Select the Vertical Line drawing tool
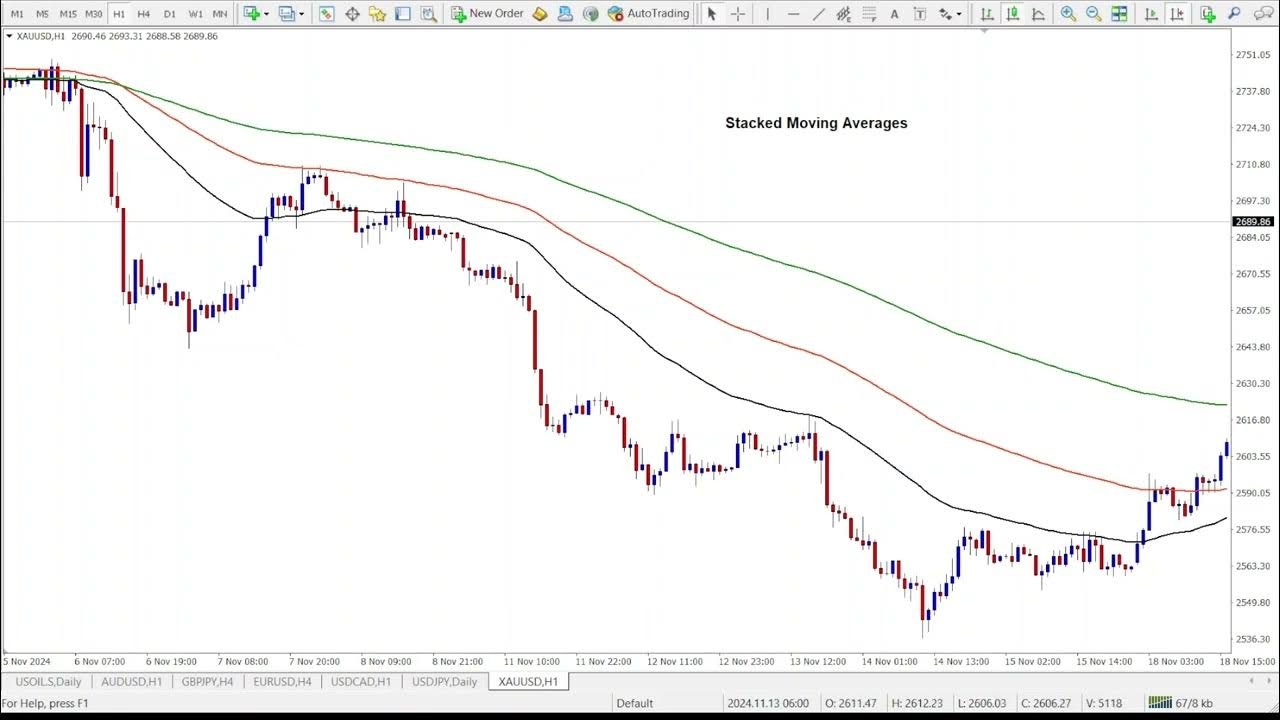This screenshot has height=720, width=1280. (767, 13)
